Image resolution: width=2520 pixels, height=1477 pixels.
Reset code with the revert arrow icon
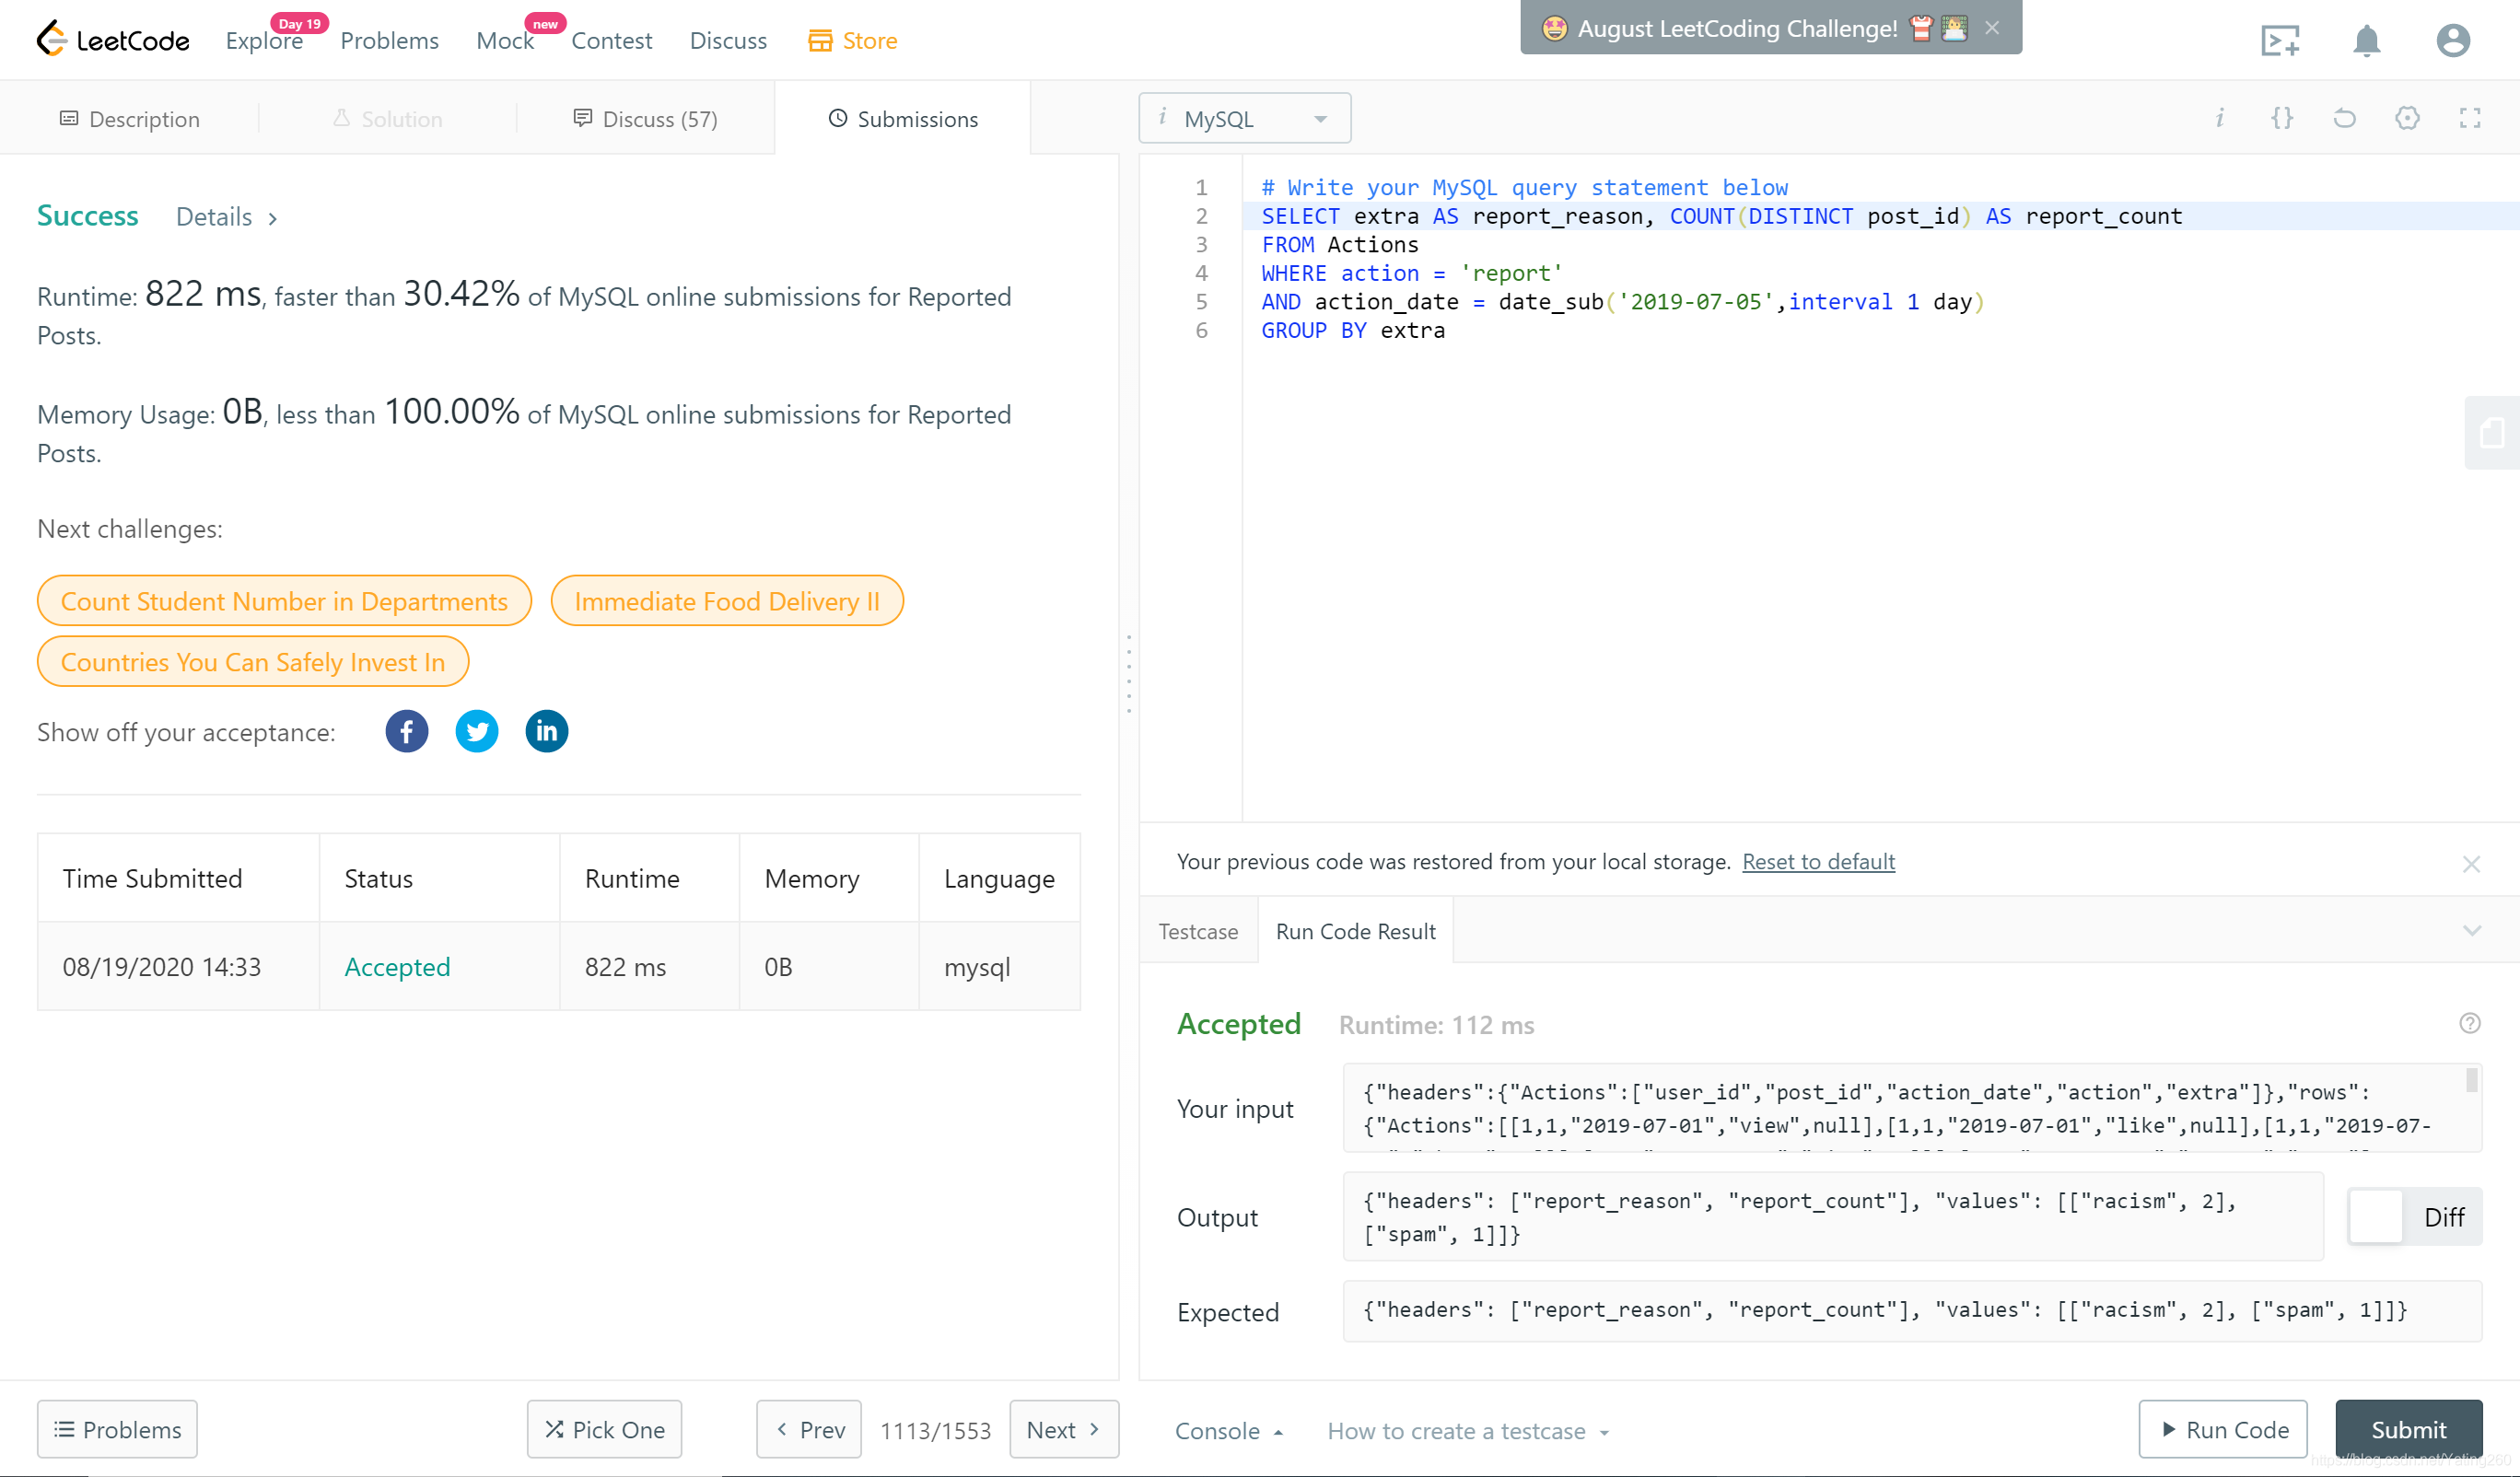[x=2344, y=118]
